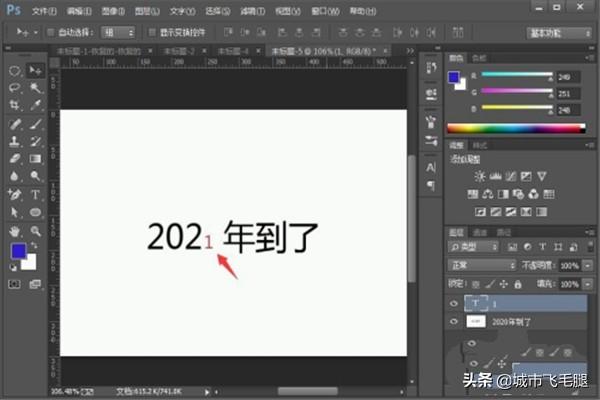
Task: Tick the 显示变换控件 checkbox
Action: [x=151, y=32]
